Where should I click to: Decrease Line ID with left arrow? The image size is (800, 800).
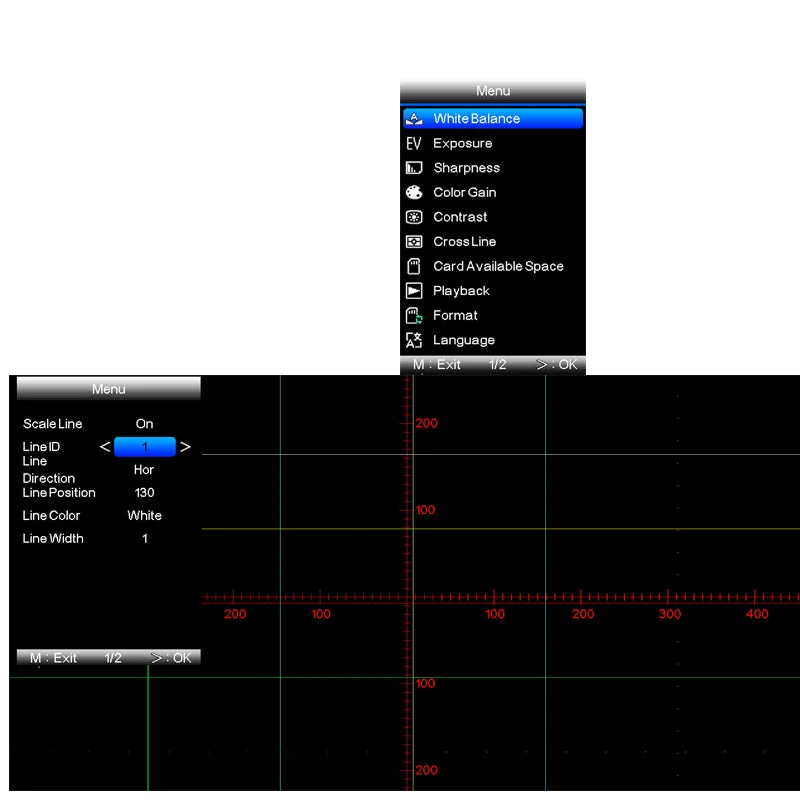105,447
